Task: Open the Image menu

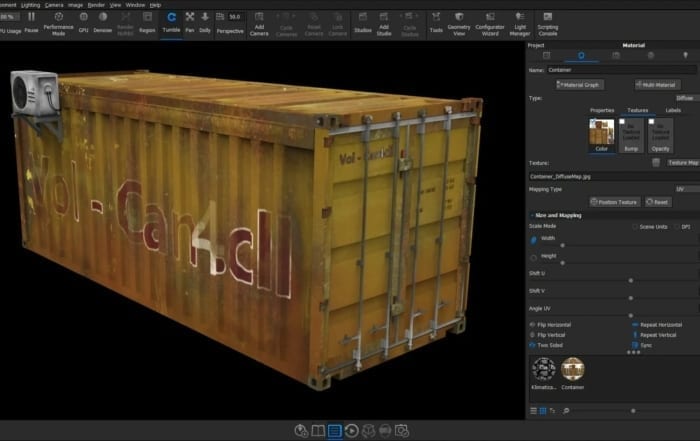Action: click(x=75, y=5)
